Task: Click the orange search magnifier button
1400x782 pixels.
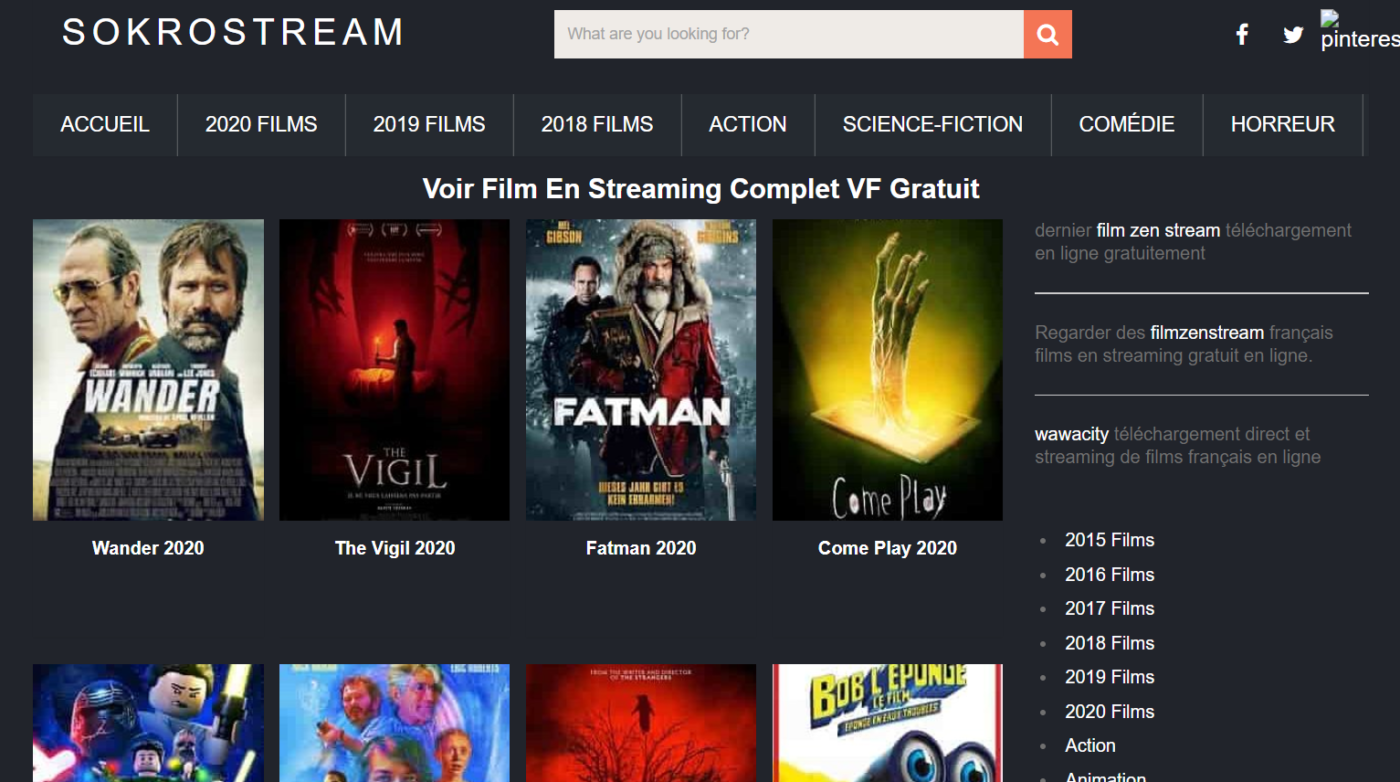Action: 1047,34
